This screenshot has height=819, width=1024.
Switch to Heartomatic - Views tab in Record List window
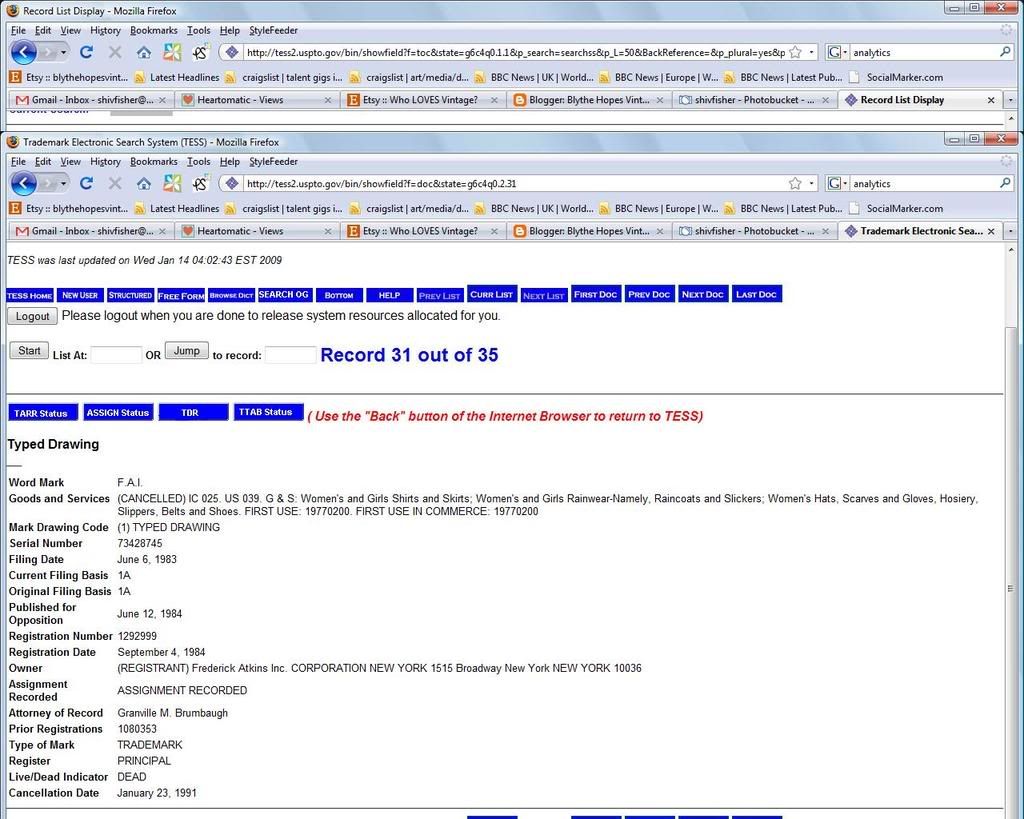pyautogui.click(x=257, y=100)
